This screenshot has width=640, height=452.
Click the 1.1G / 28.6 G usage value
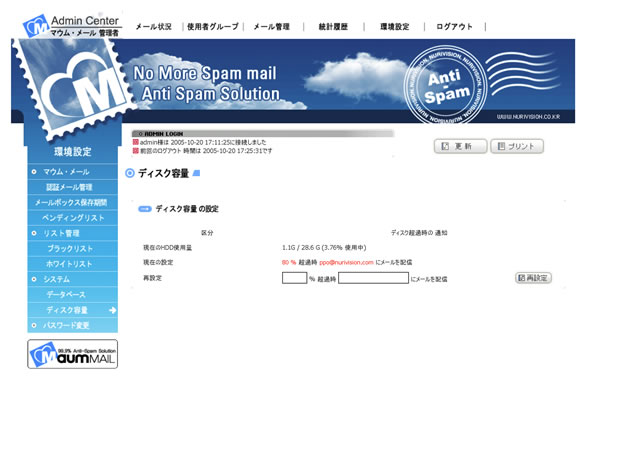point(324,248)
